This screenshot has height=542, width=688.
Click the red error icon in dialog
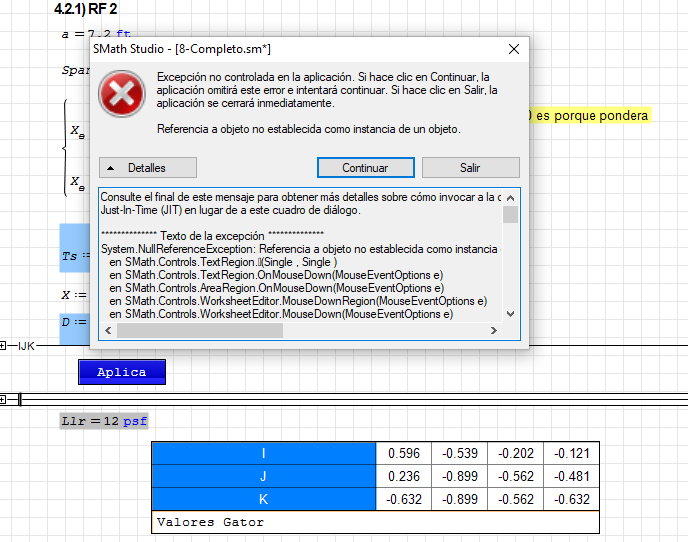coord(120,95)
